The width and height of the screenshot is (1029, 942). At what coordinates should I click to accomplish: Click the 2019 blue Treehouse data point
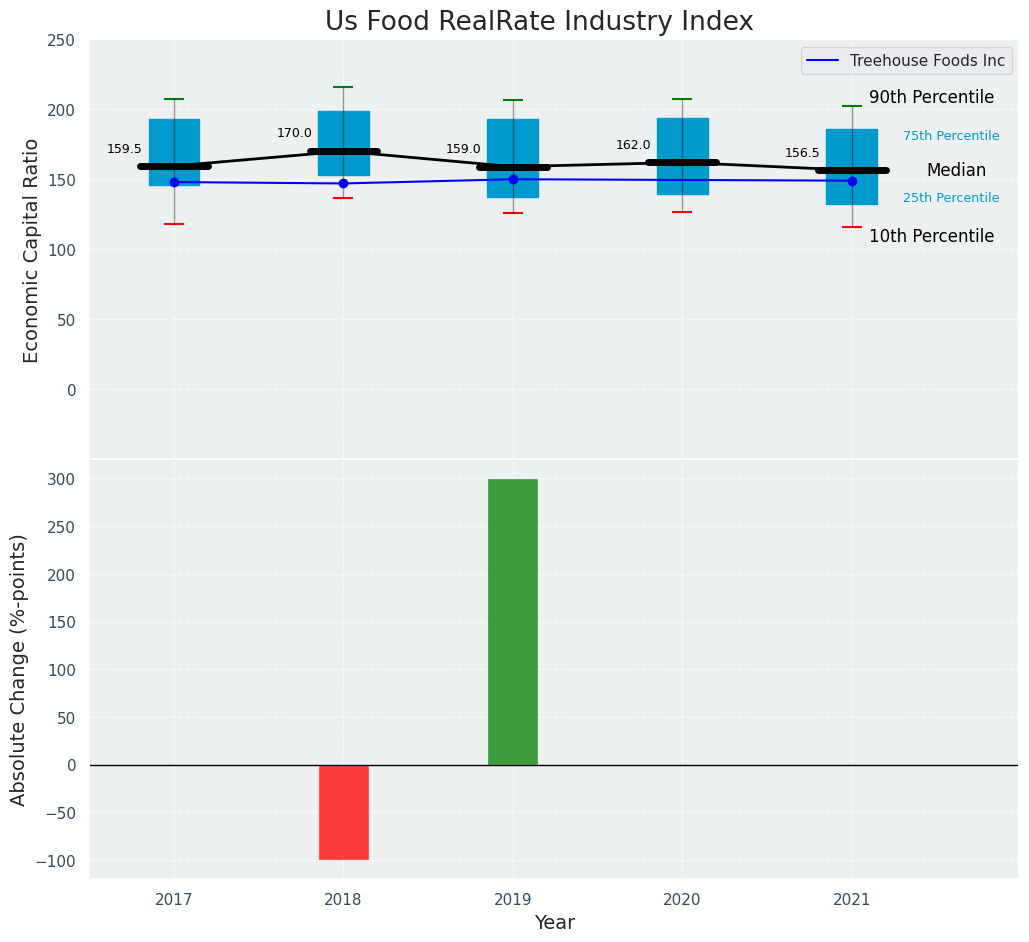(513, 180)
